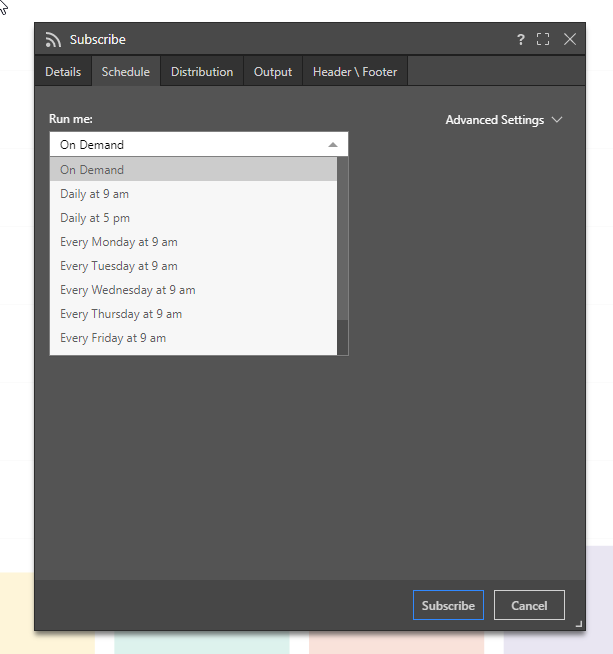Choose On Demand from the list
The width and height of the screenshot is (613, 654).
click(92, 170)
